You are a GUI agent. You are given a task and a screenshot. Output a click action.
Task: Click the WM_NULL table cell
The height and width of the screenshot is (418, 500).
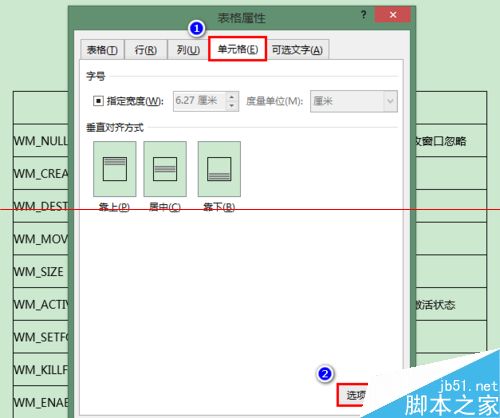41,141
